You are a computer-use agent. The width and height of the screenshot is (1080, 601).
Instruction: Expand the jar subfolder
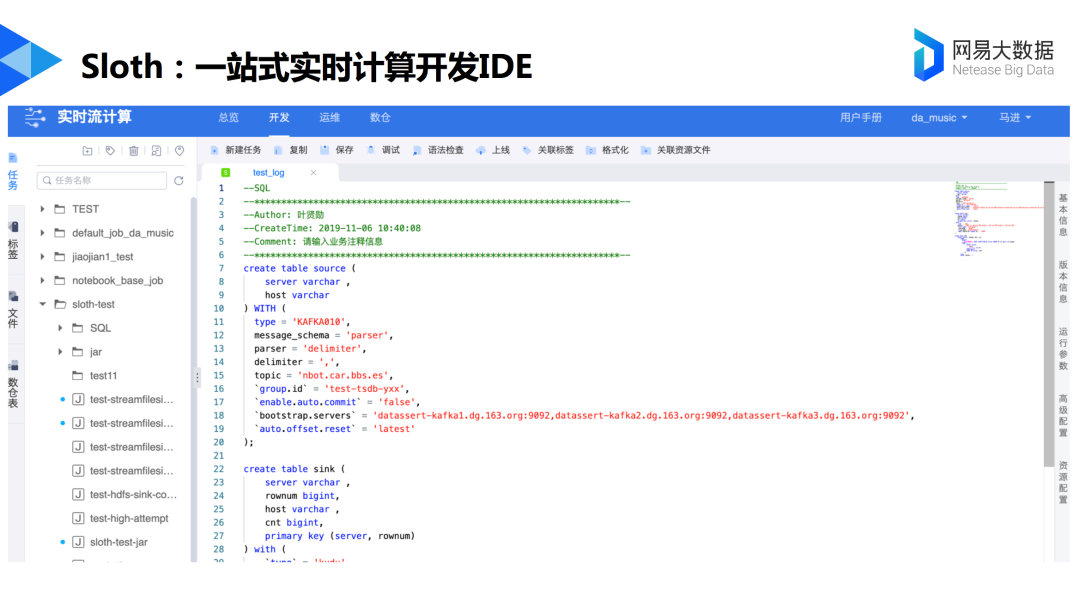point(61,352)
